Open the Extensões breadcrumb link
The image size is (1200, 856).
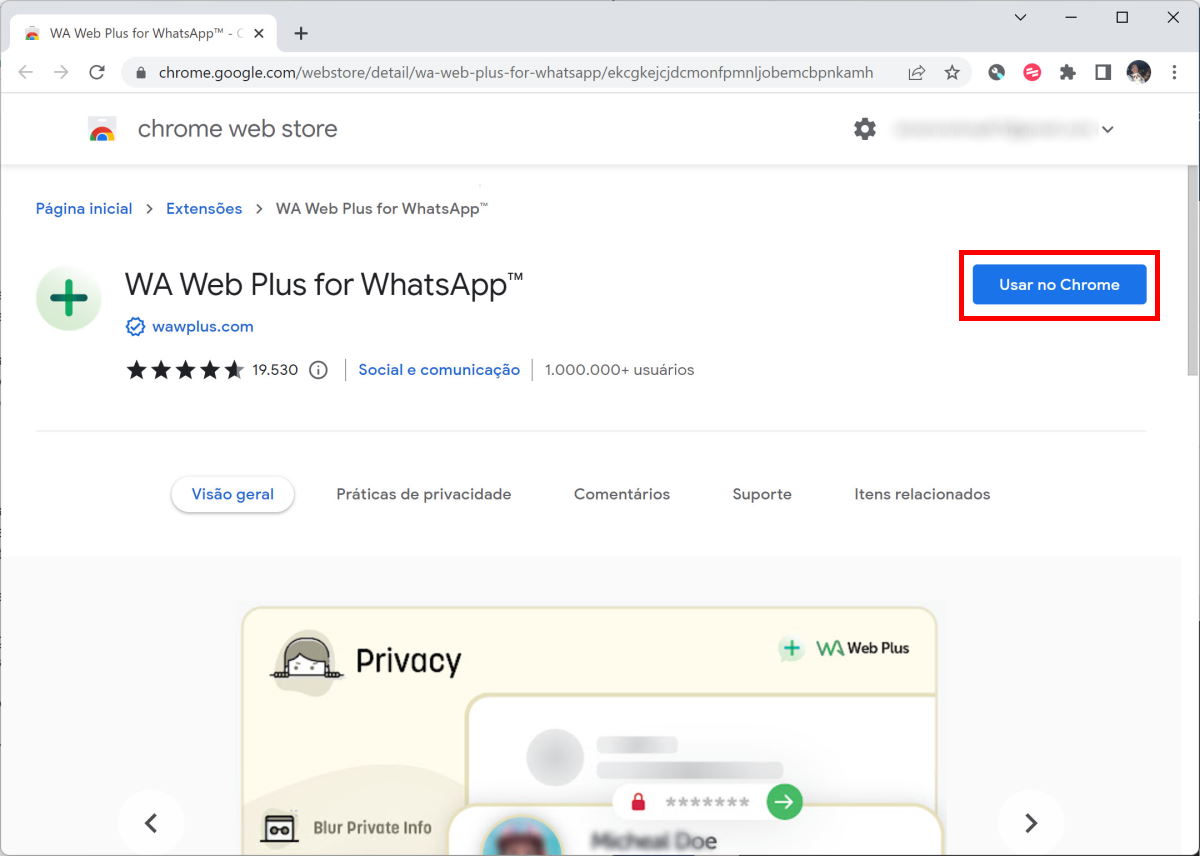pos(204,209)
